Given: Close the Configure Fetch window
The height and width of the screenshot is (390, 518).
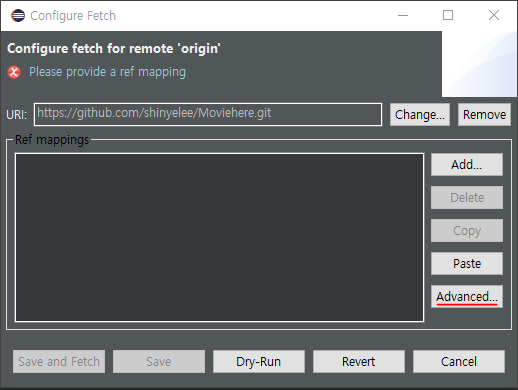Looking at the screenshot, I should 494,15.
